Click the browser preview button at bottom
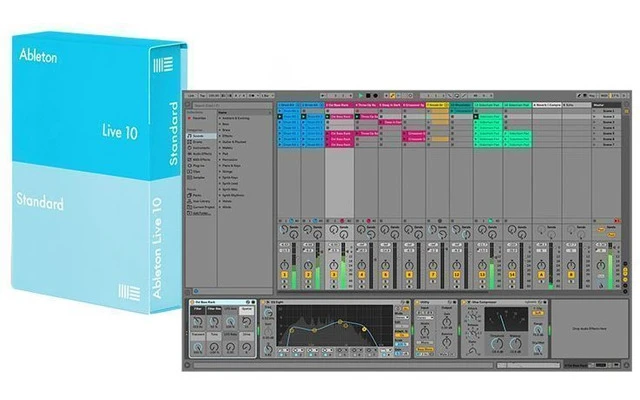 [196, 291]
